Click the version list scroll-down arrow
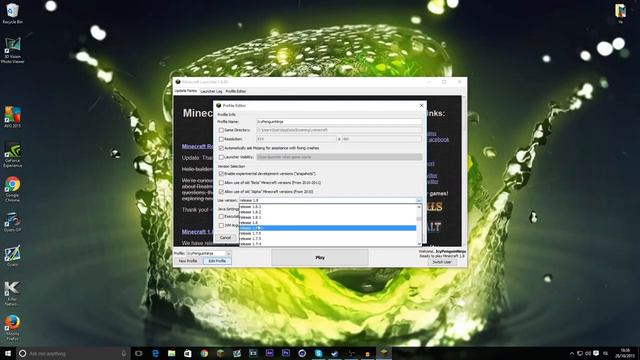640x360 pixels. click(x=419, y=244)
